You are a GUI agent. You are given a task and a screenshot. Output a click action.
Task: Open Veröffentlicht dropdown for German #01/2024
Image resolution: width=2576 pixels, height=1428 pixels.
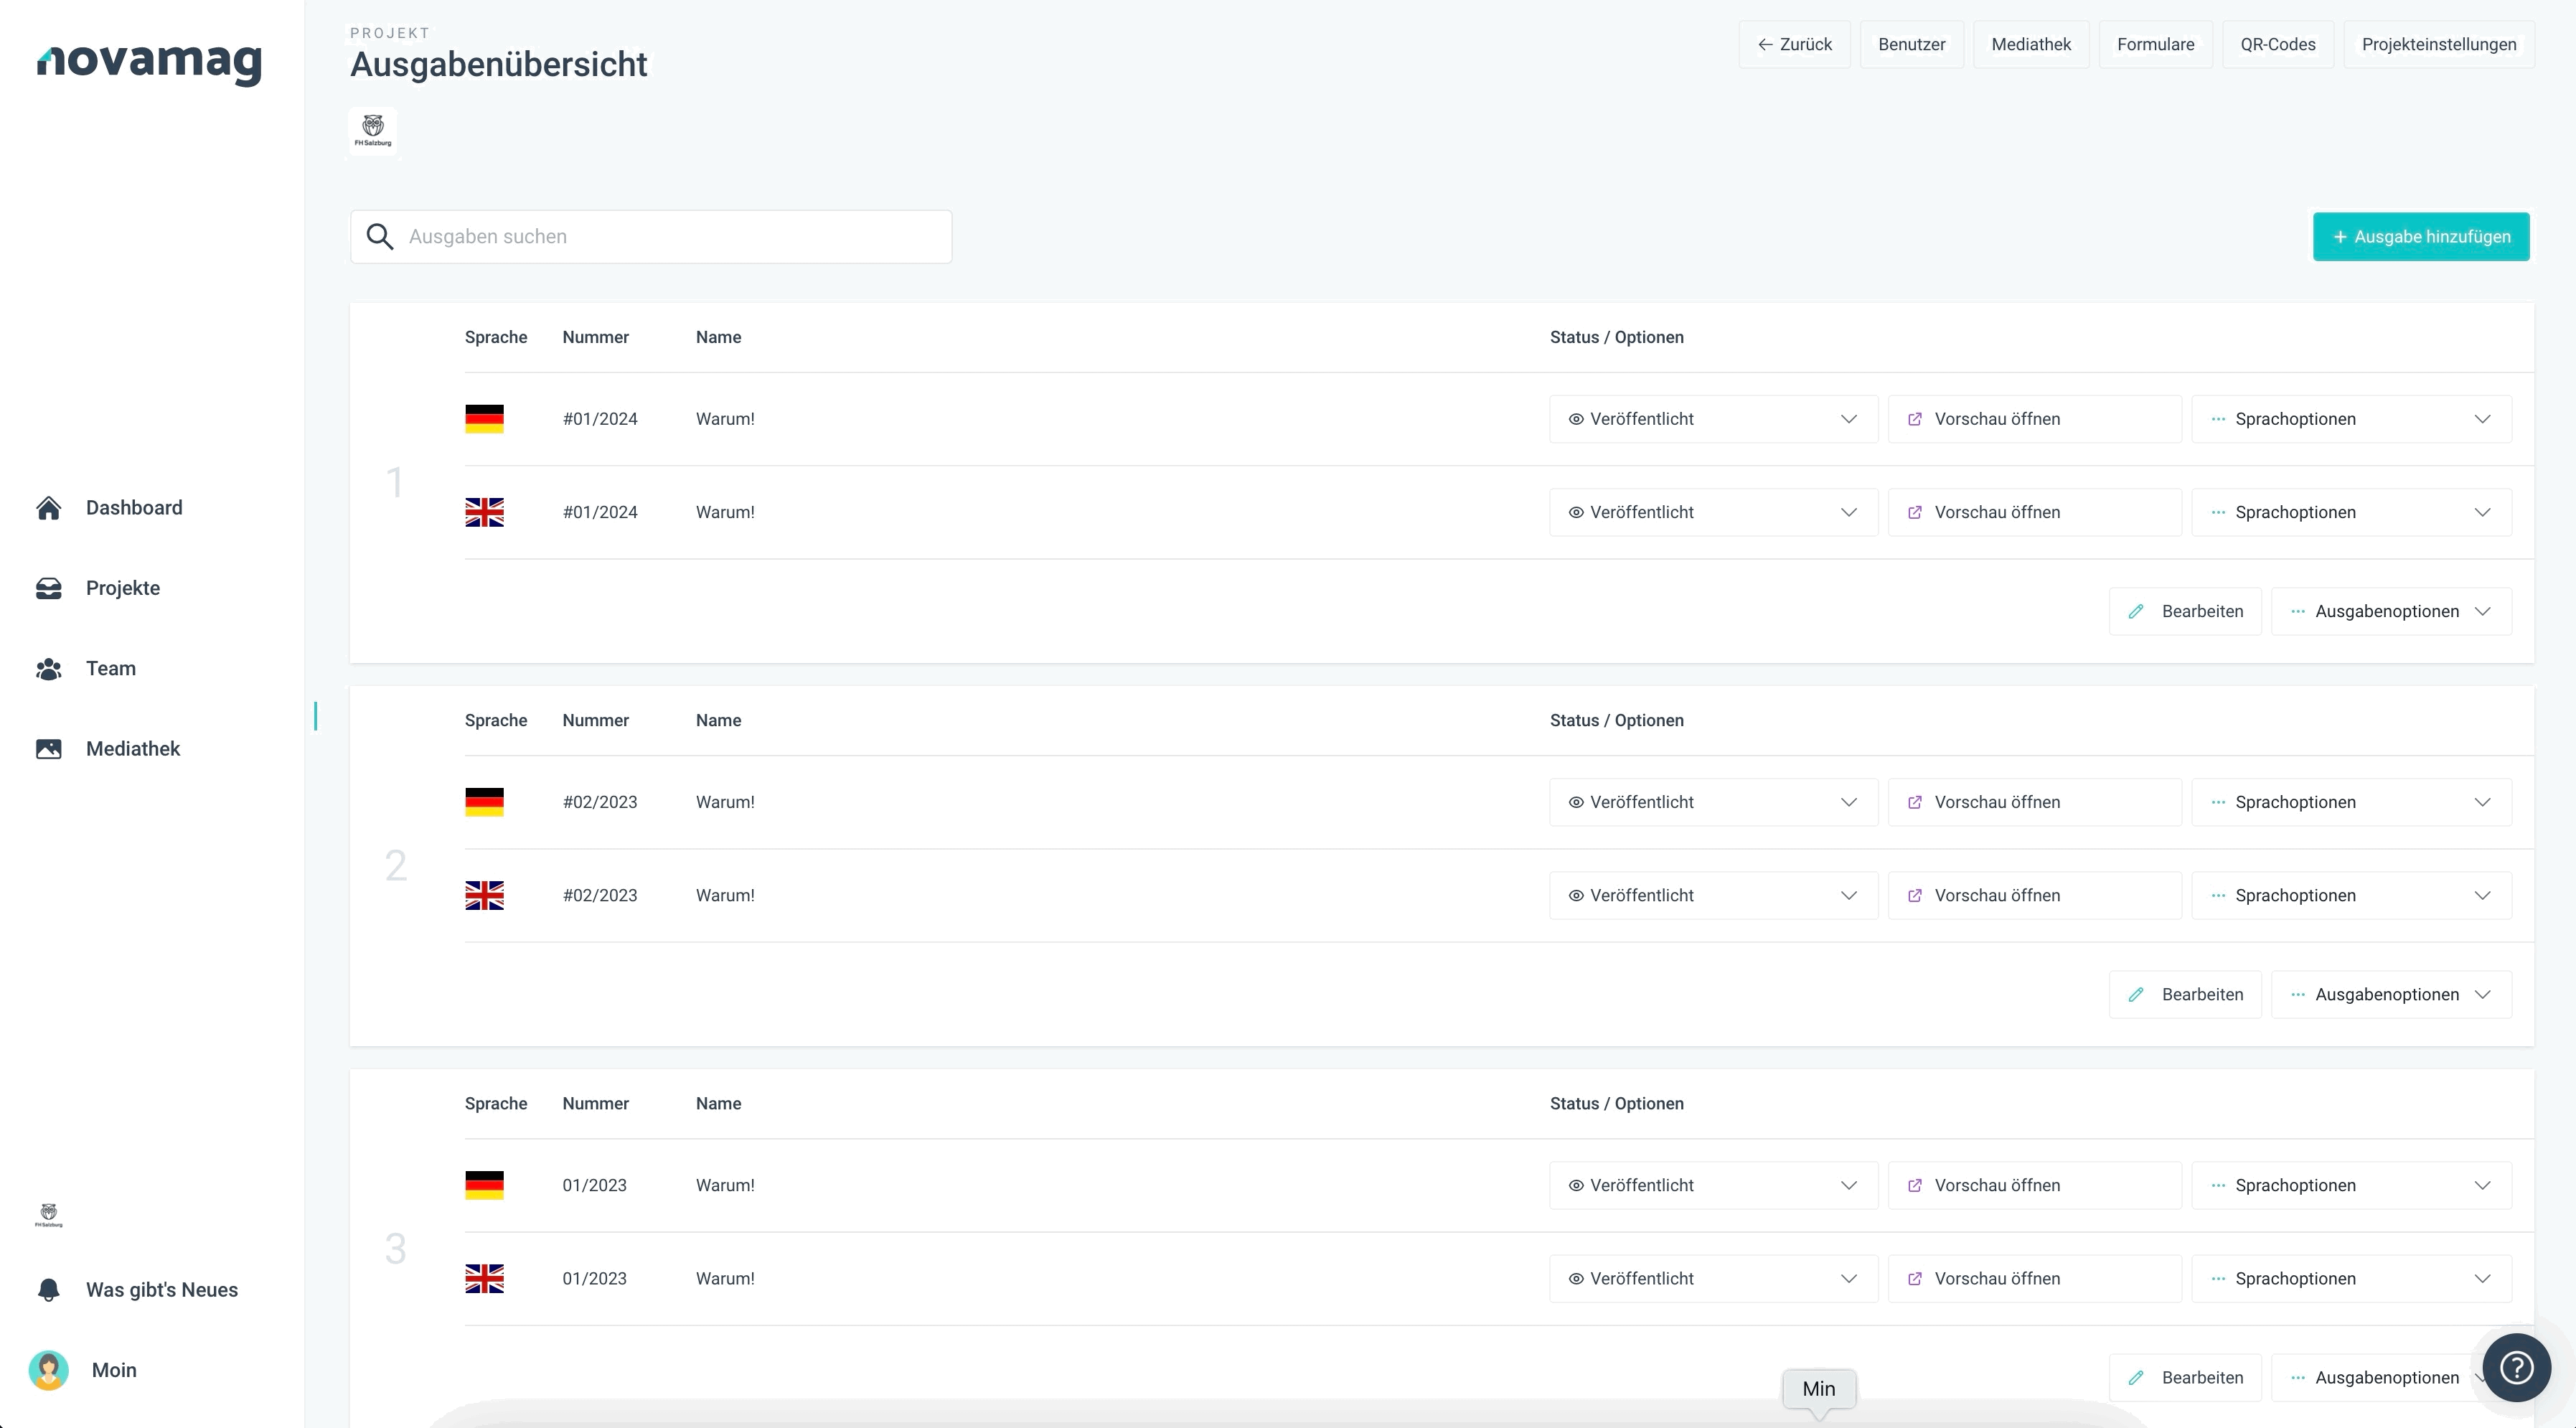(x=1714, y=419)
